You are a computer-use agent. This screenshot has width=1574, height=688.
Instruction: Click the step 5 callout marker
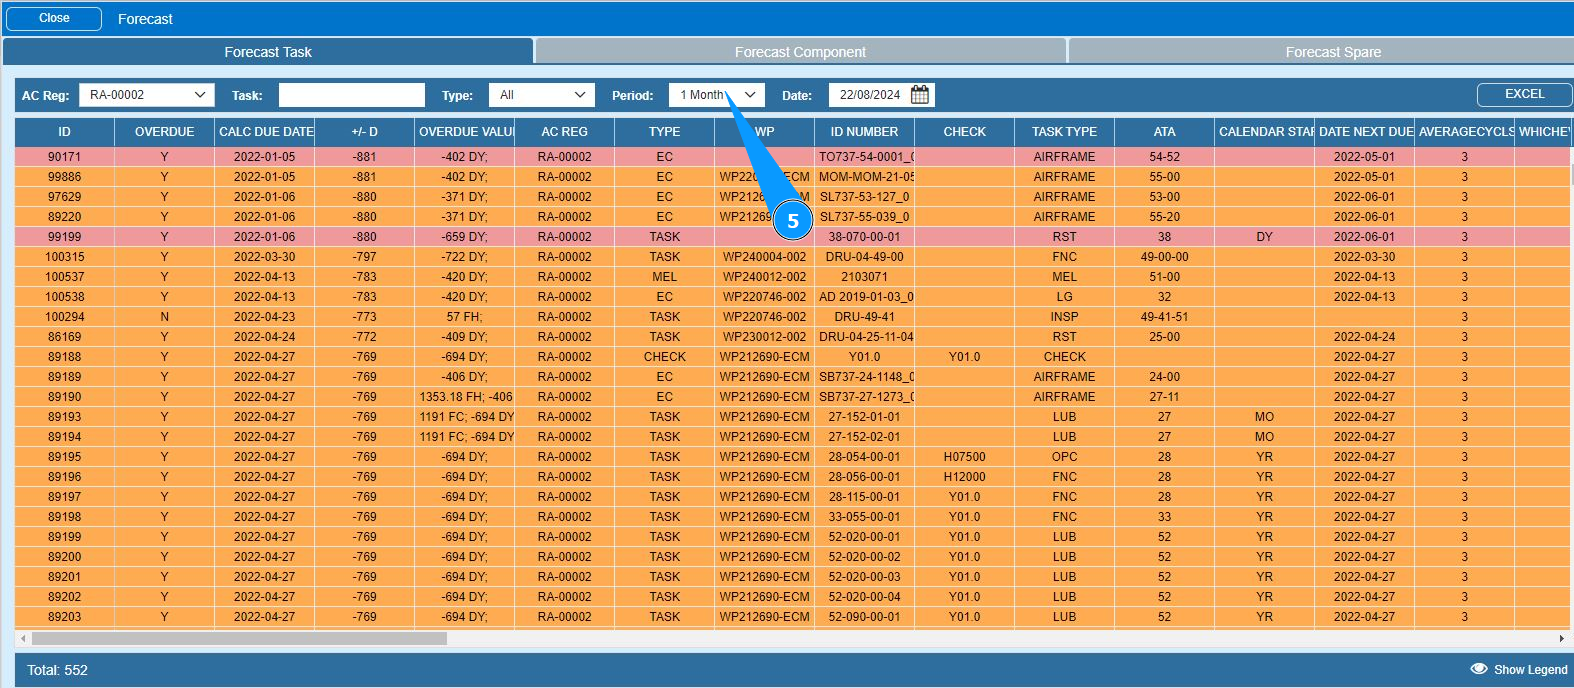pos(792,221)
